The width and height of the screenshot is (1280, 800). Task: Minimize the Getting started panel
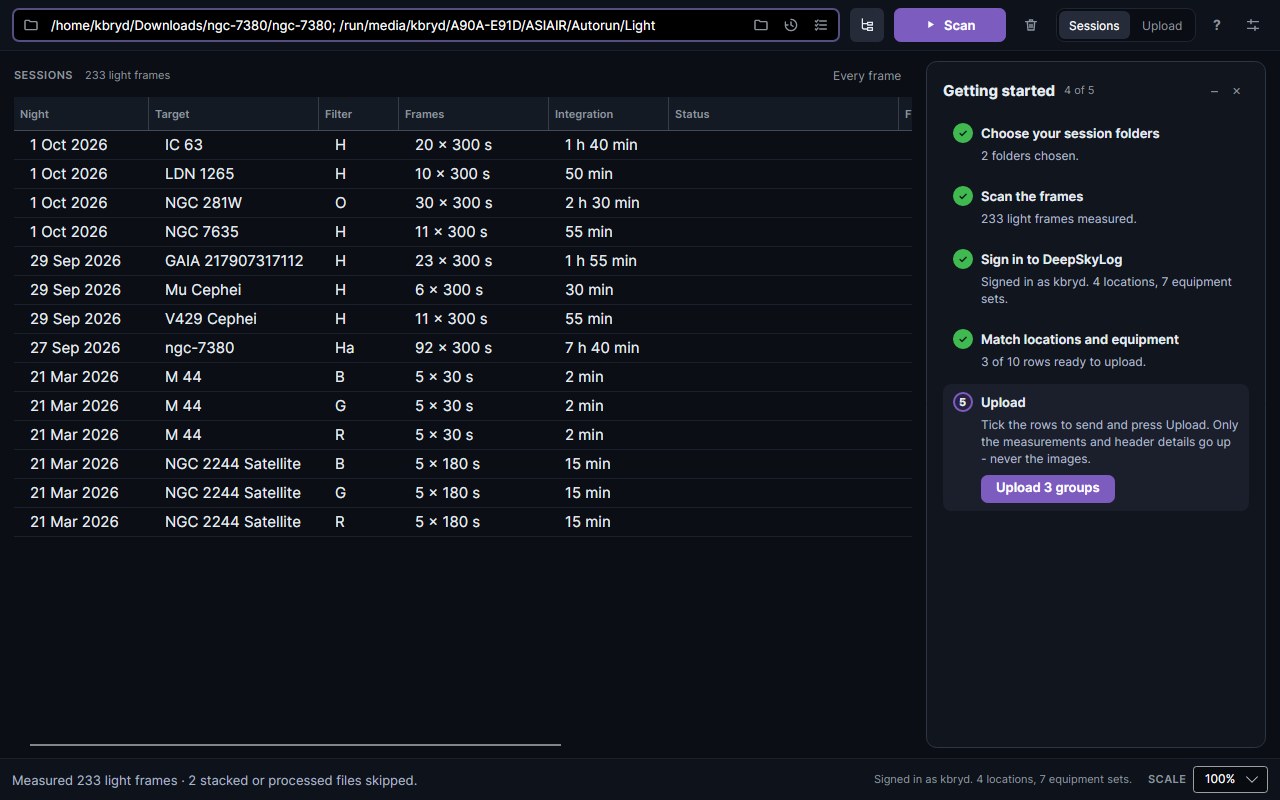(1214, 91)
